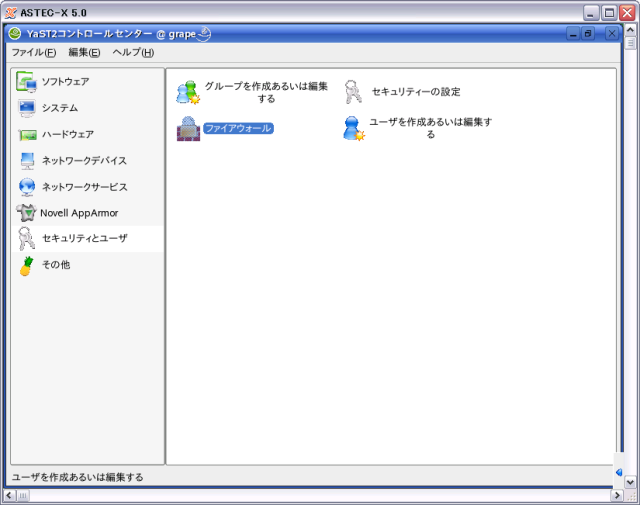Open セキュリティーの設定 module icon
Screen dimensions: 640x505
(x=353, y=92)
